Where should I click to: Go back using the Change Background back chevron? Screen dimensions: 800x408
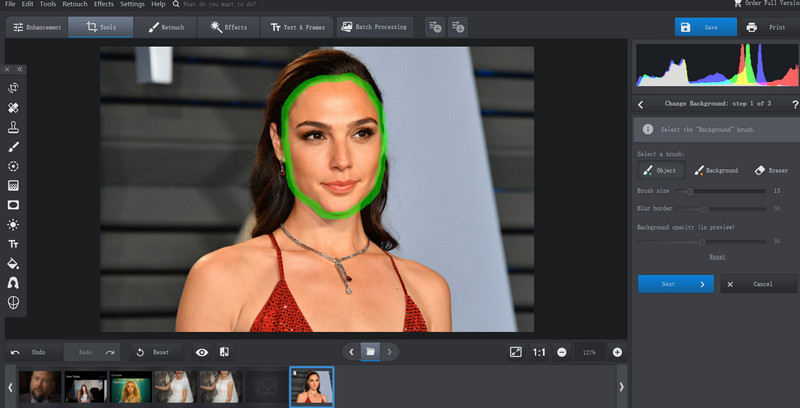pos(641,104)
